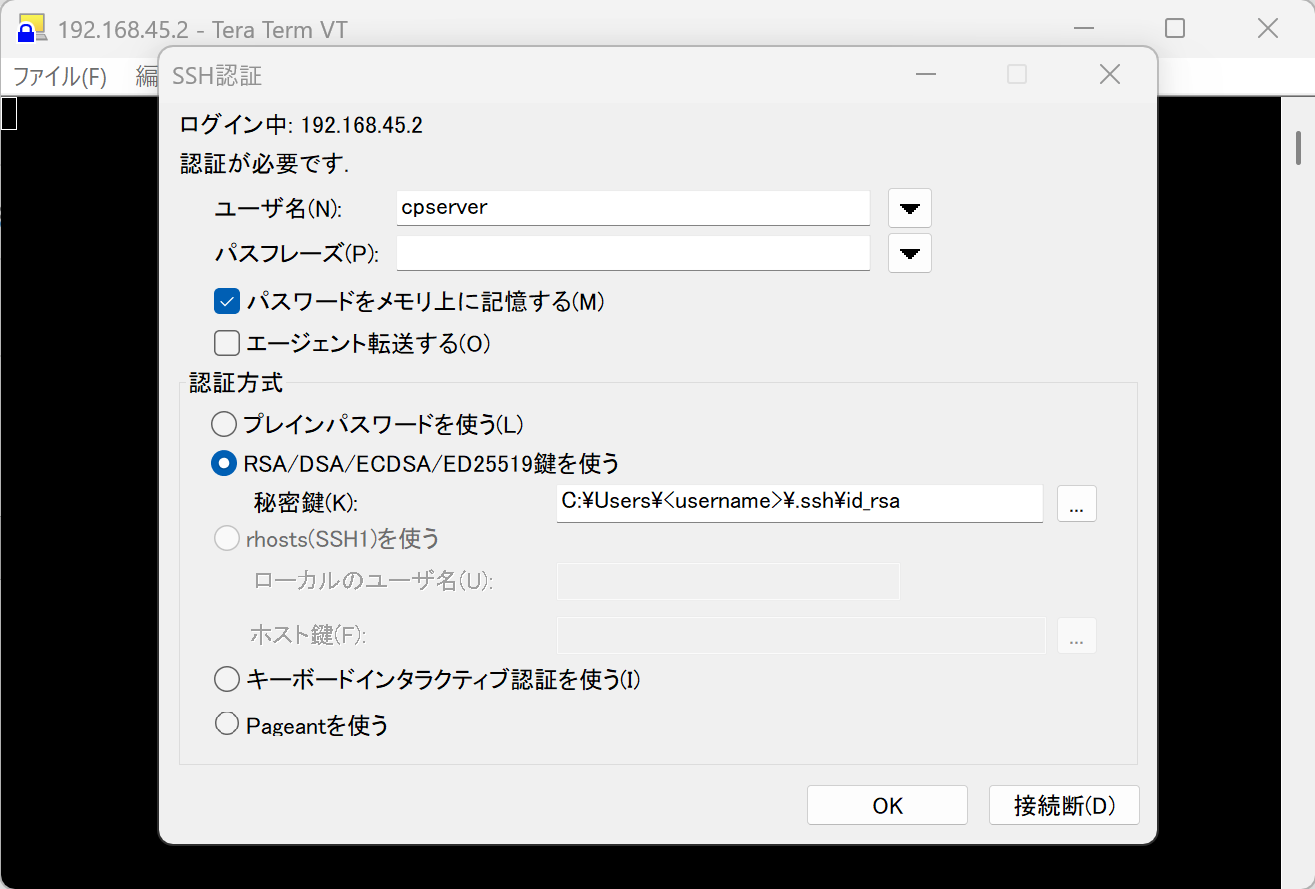The image size is (1315, 889).
Task: Click the Tera Term vertical scrollbar thumb
Action: [1298, 147]
